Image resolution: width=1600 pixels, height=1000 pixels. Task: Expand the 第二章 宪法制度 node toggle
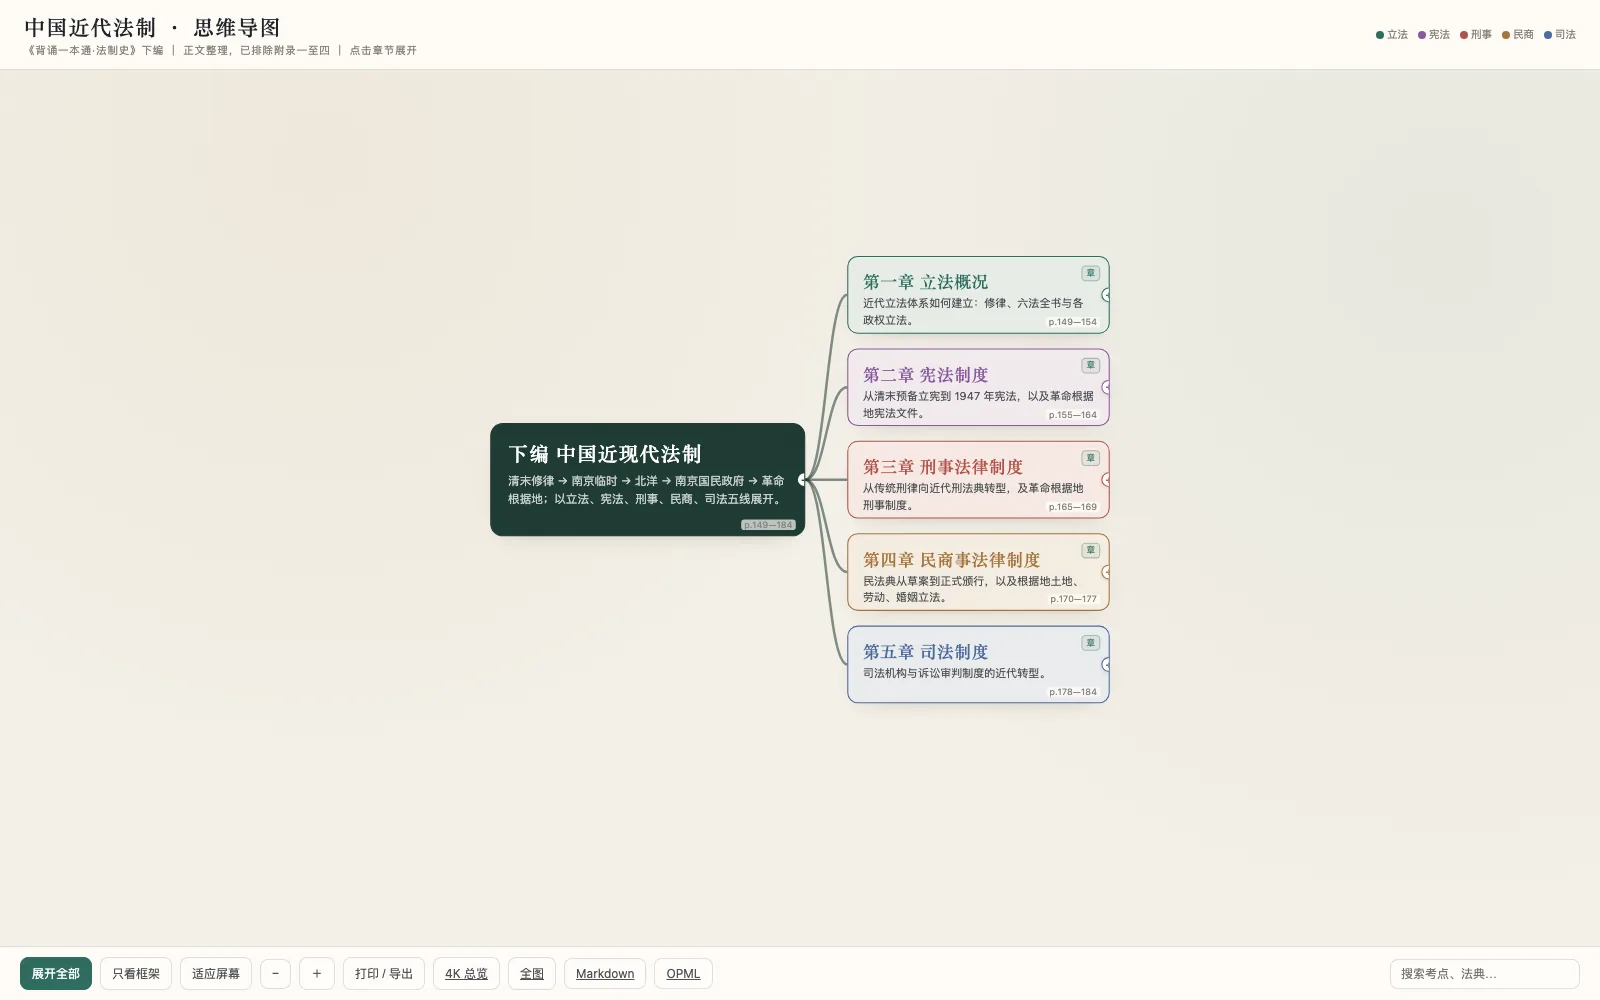1107,387
